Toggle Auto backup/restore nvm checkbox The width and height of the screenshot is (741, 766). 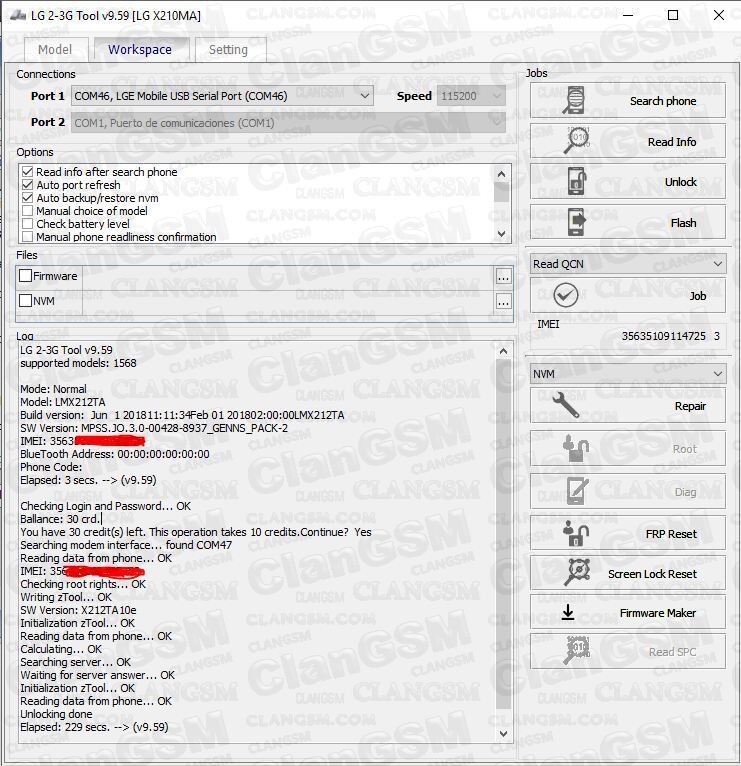point(27,198)
